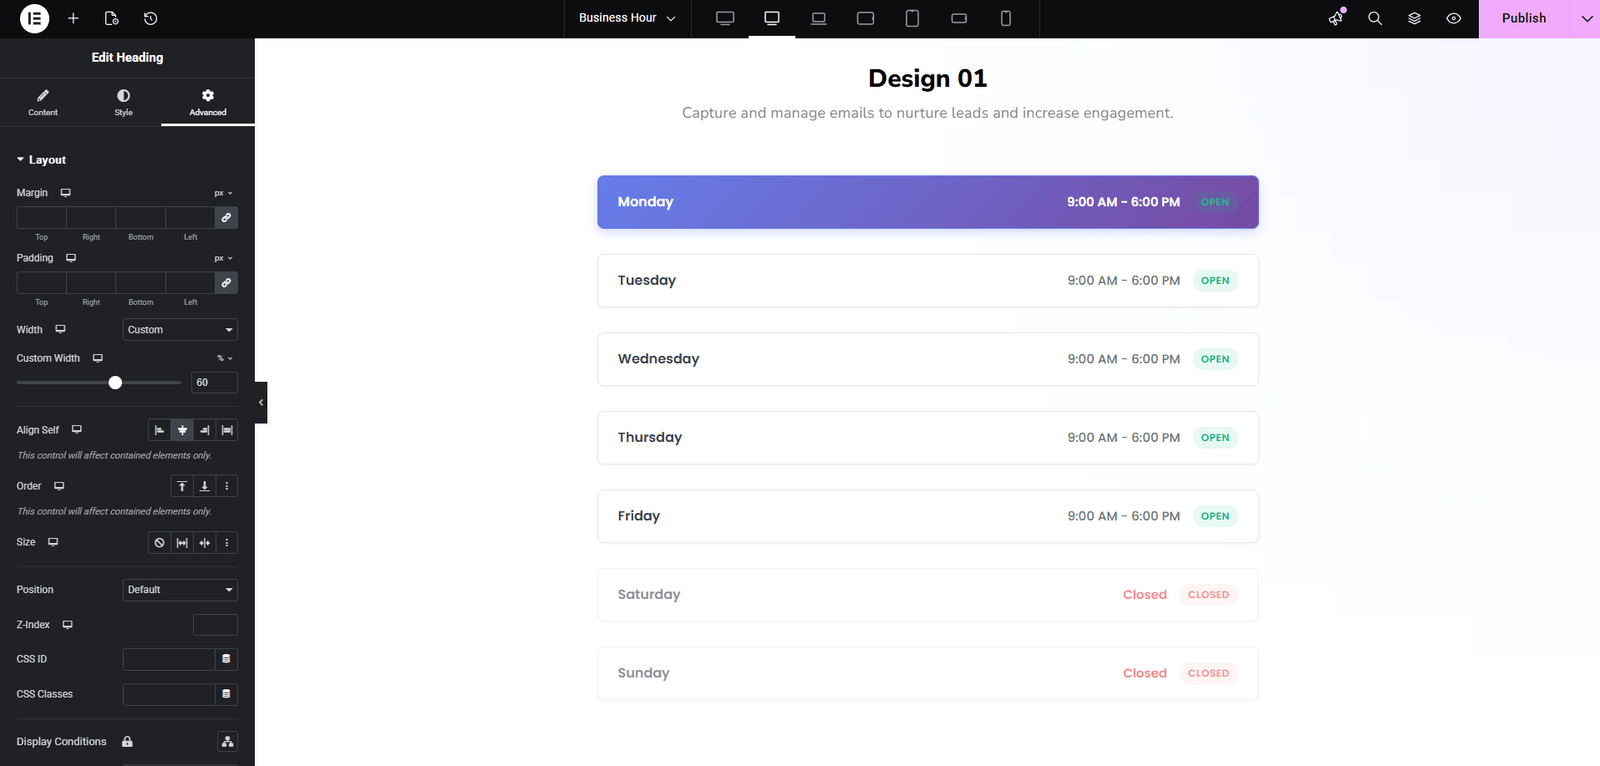Open the Structure layers icon

tap(1414, 18)
